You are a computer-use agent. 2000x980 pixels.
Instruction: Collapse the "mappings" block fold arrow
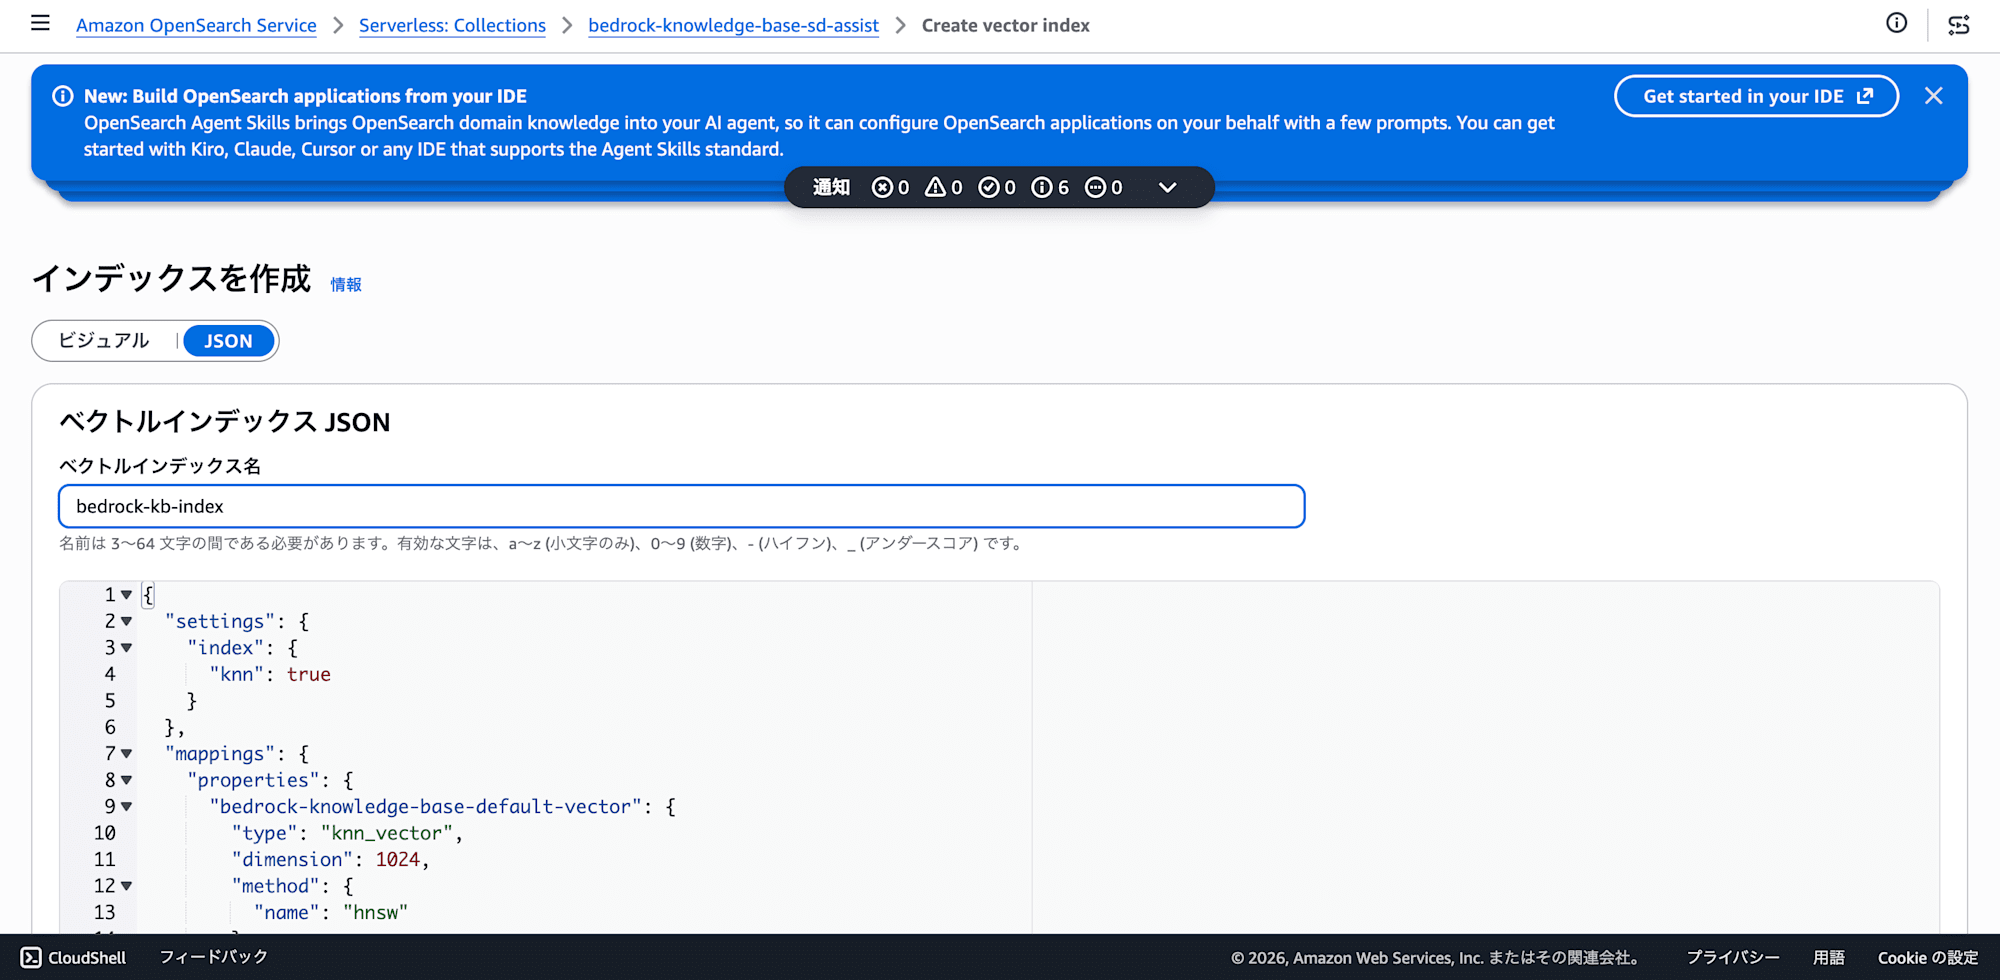[127, 754]
